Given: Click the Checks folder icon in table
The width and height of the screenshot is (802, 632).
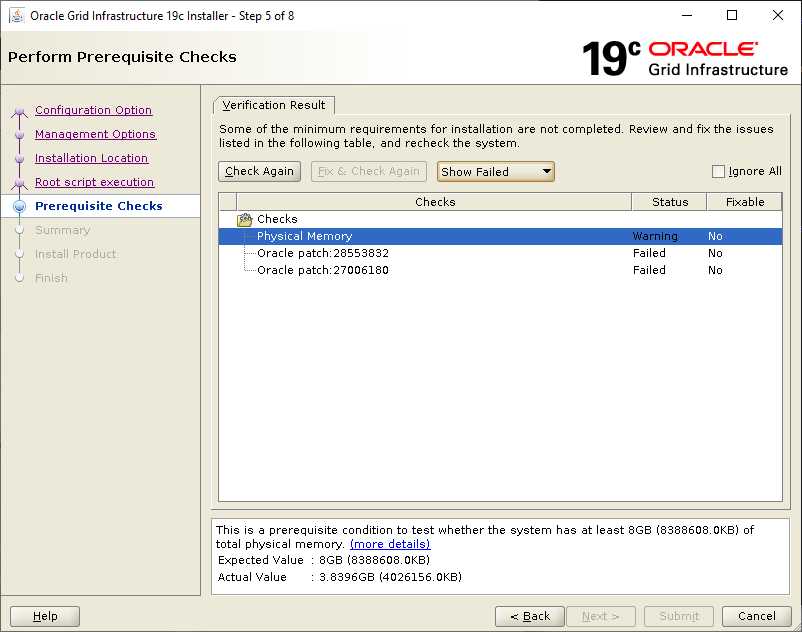Looking at the screenshot, I should tap(245, 219).
